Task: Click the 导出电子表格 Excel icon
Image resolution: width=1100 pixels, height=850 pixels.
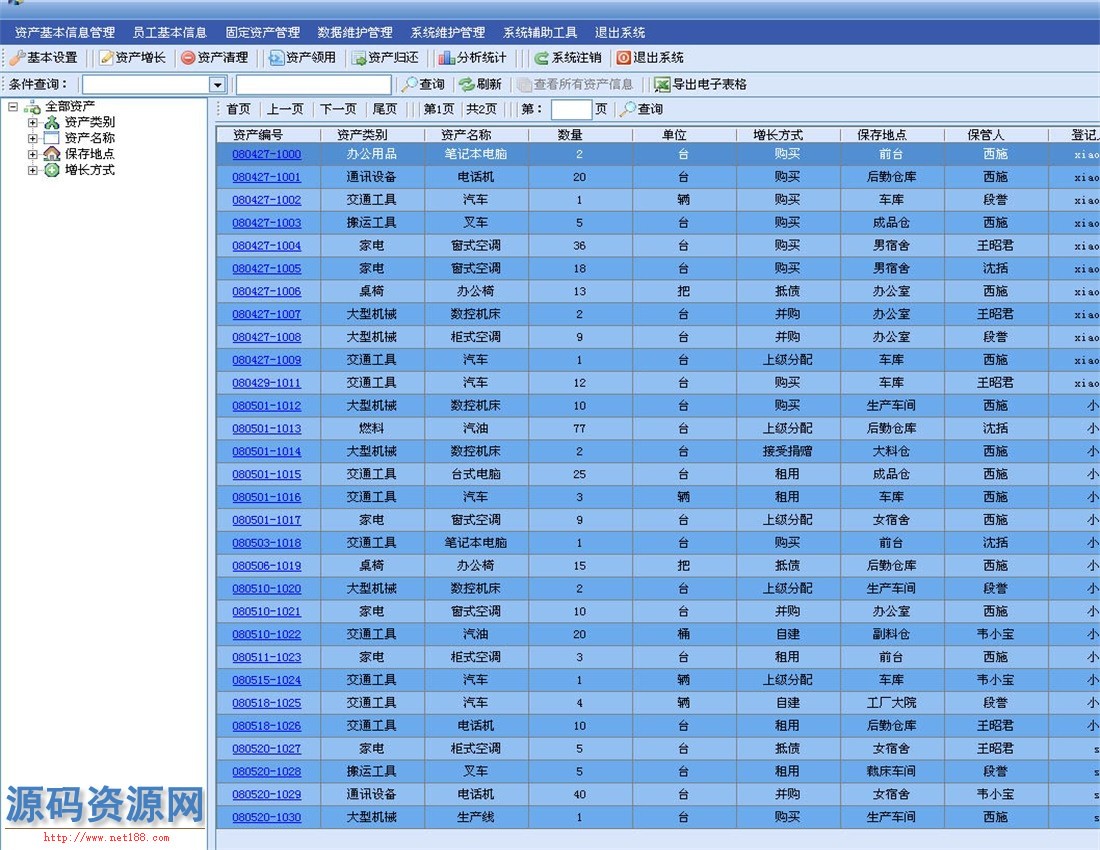Action: (662, 85)
